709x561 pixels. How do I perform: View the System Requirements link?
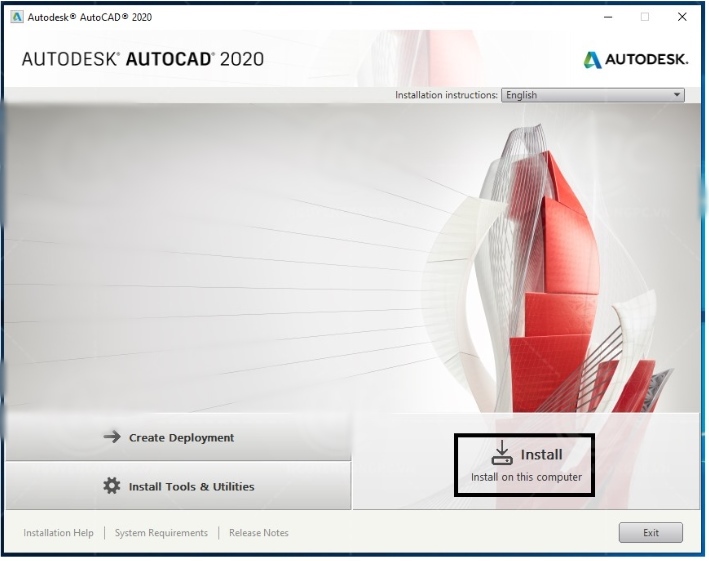pyautogui.click(x=161, y=533)
